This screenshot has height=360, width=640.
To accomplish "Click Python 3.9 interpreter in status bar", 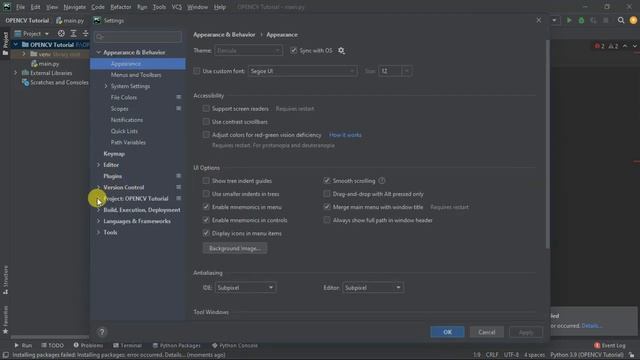I will [587, 355].
